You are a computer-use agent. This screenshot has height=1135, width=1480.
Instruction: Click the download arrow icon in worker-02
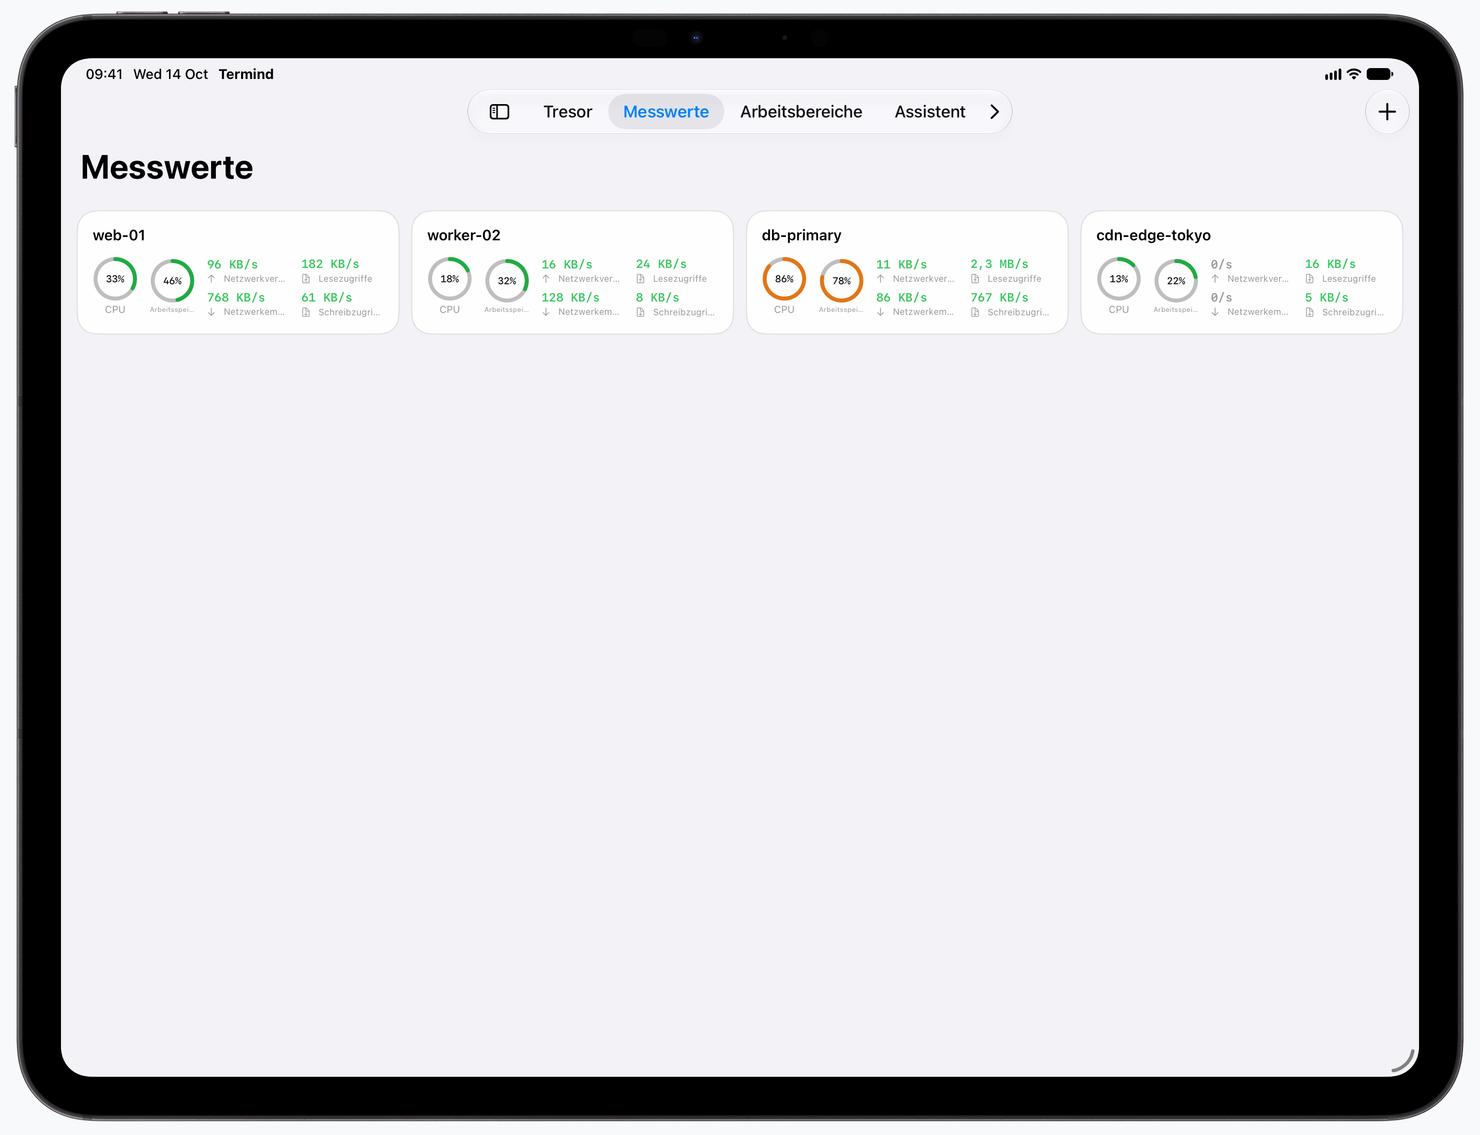(x=546, y=312)
